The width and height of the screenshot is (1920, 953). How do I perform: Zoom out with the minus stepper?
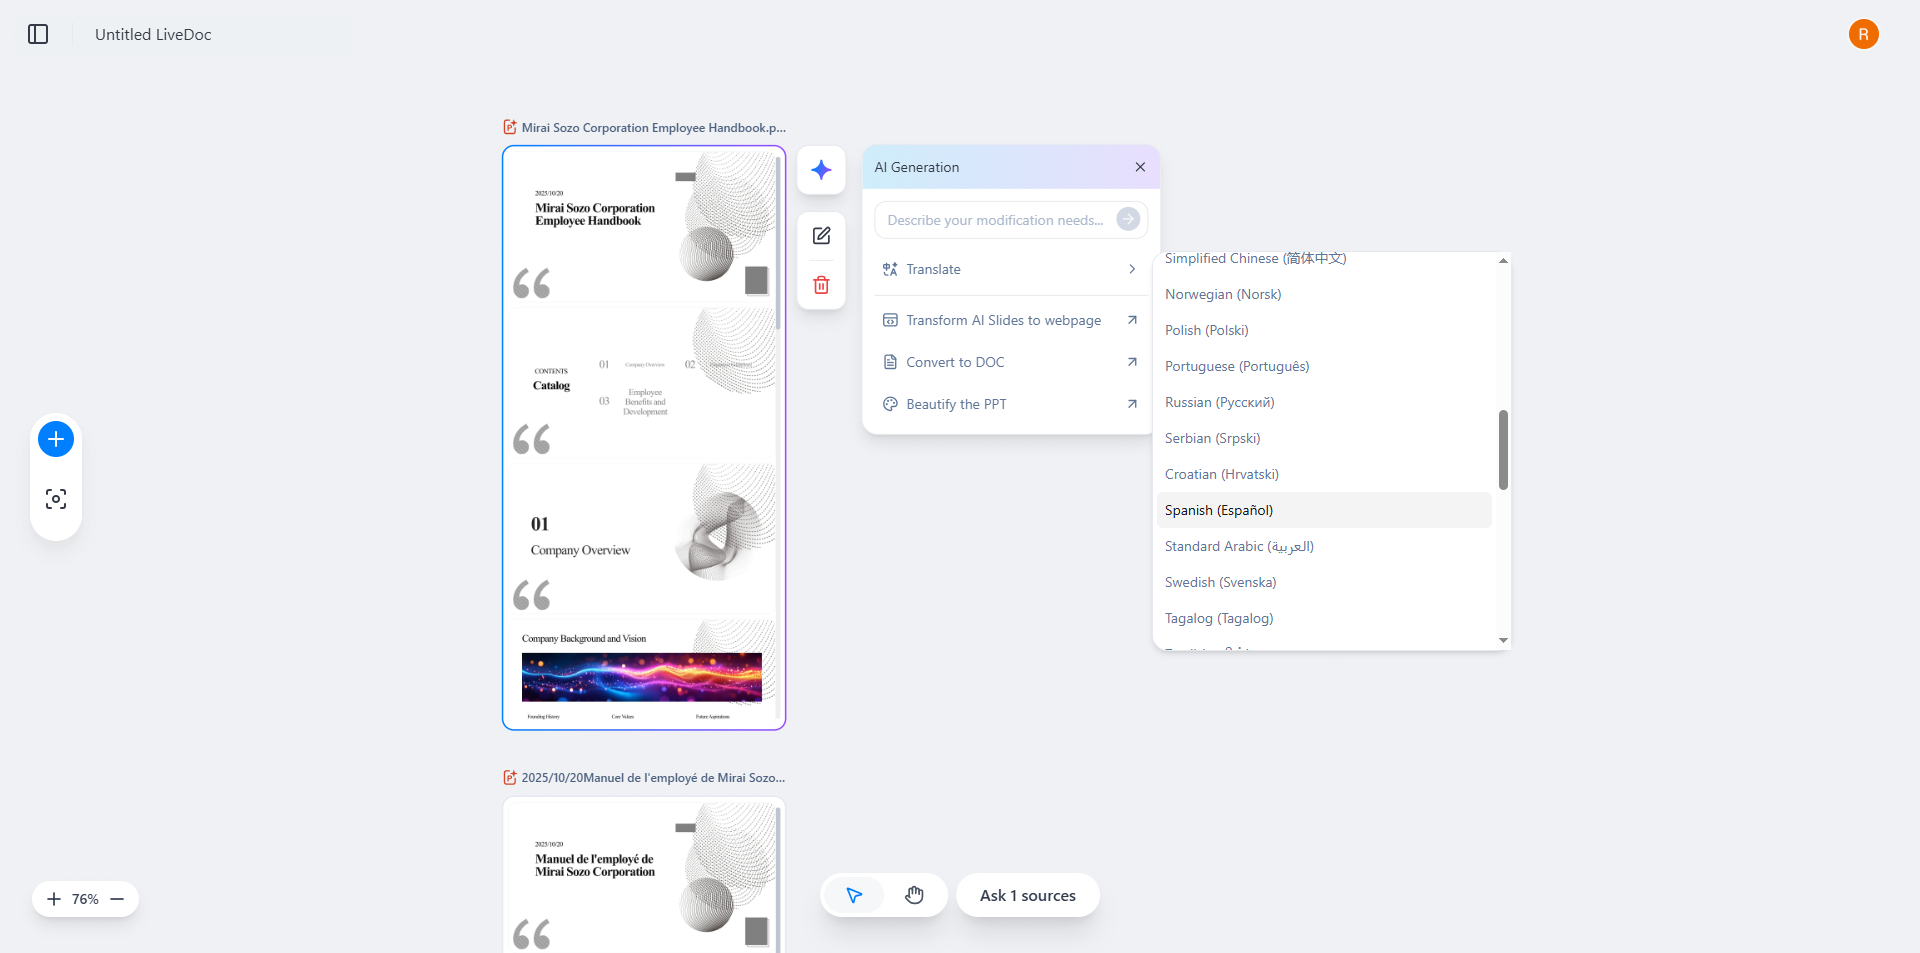click(117, 899)
